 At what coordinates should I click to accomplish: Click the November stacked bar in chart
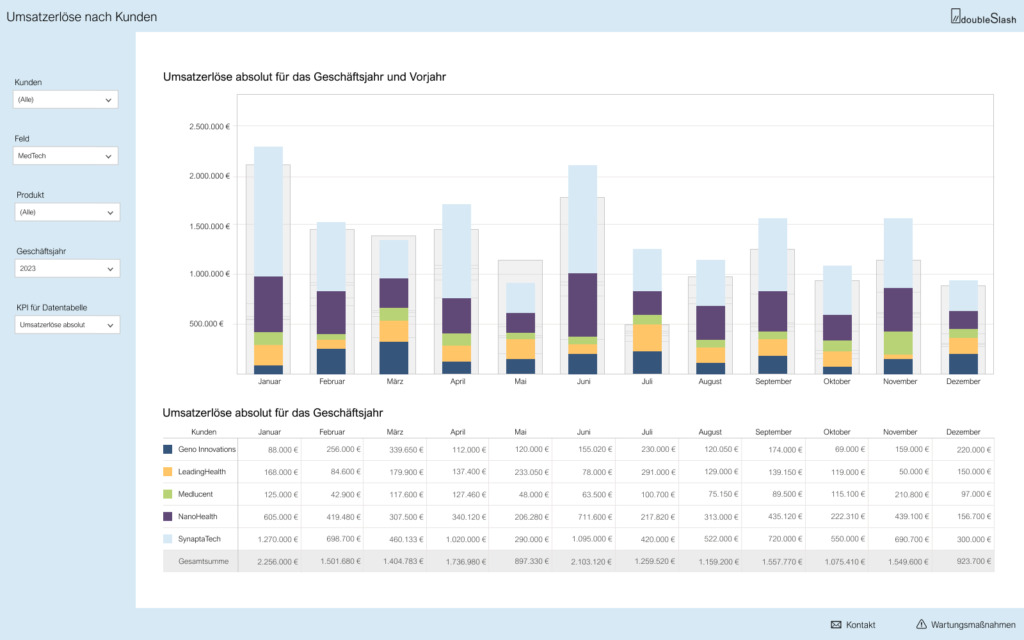coord(898,296)
